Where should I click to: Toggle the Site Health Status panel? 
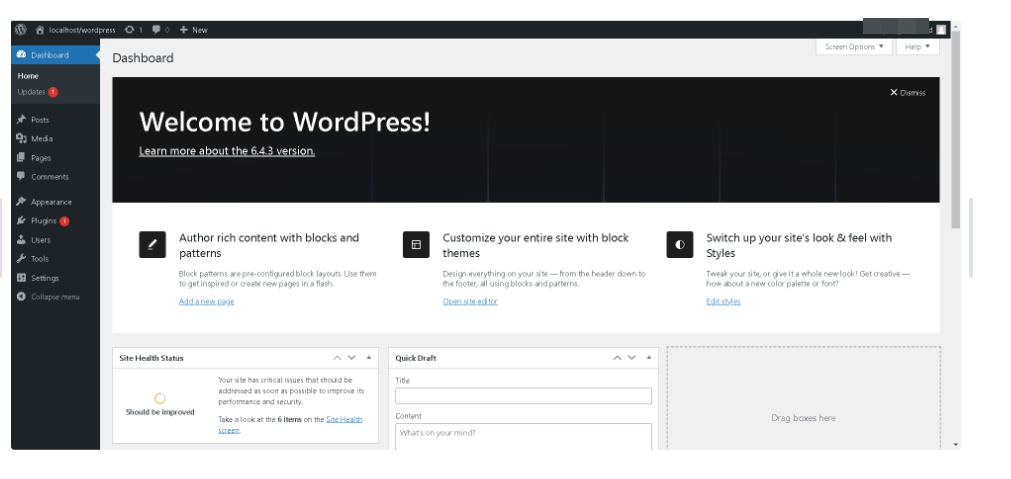pos(369,358)
